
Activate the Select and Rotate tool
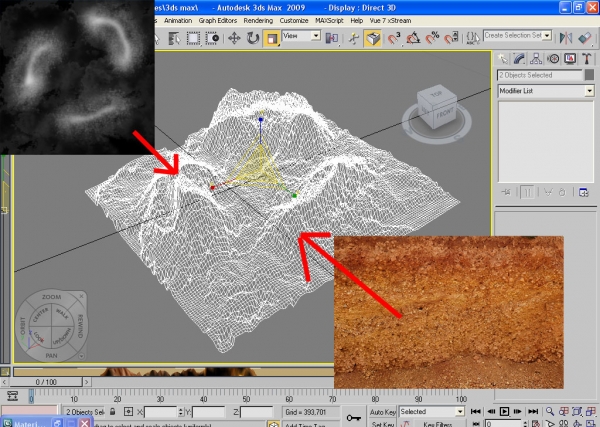pyautogui.click(x=253, y=38)
